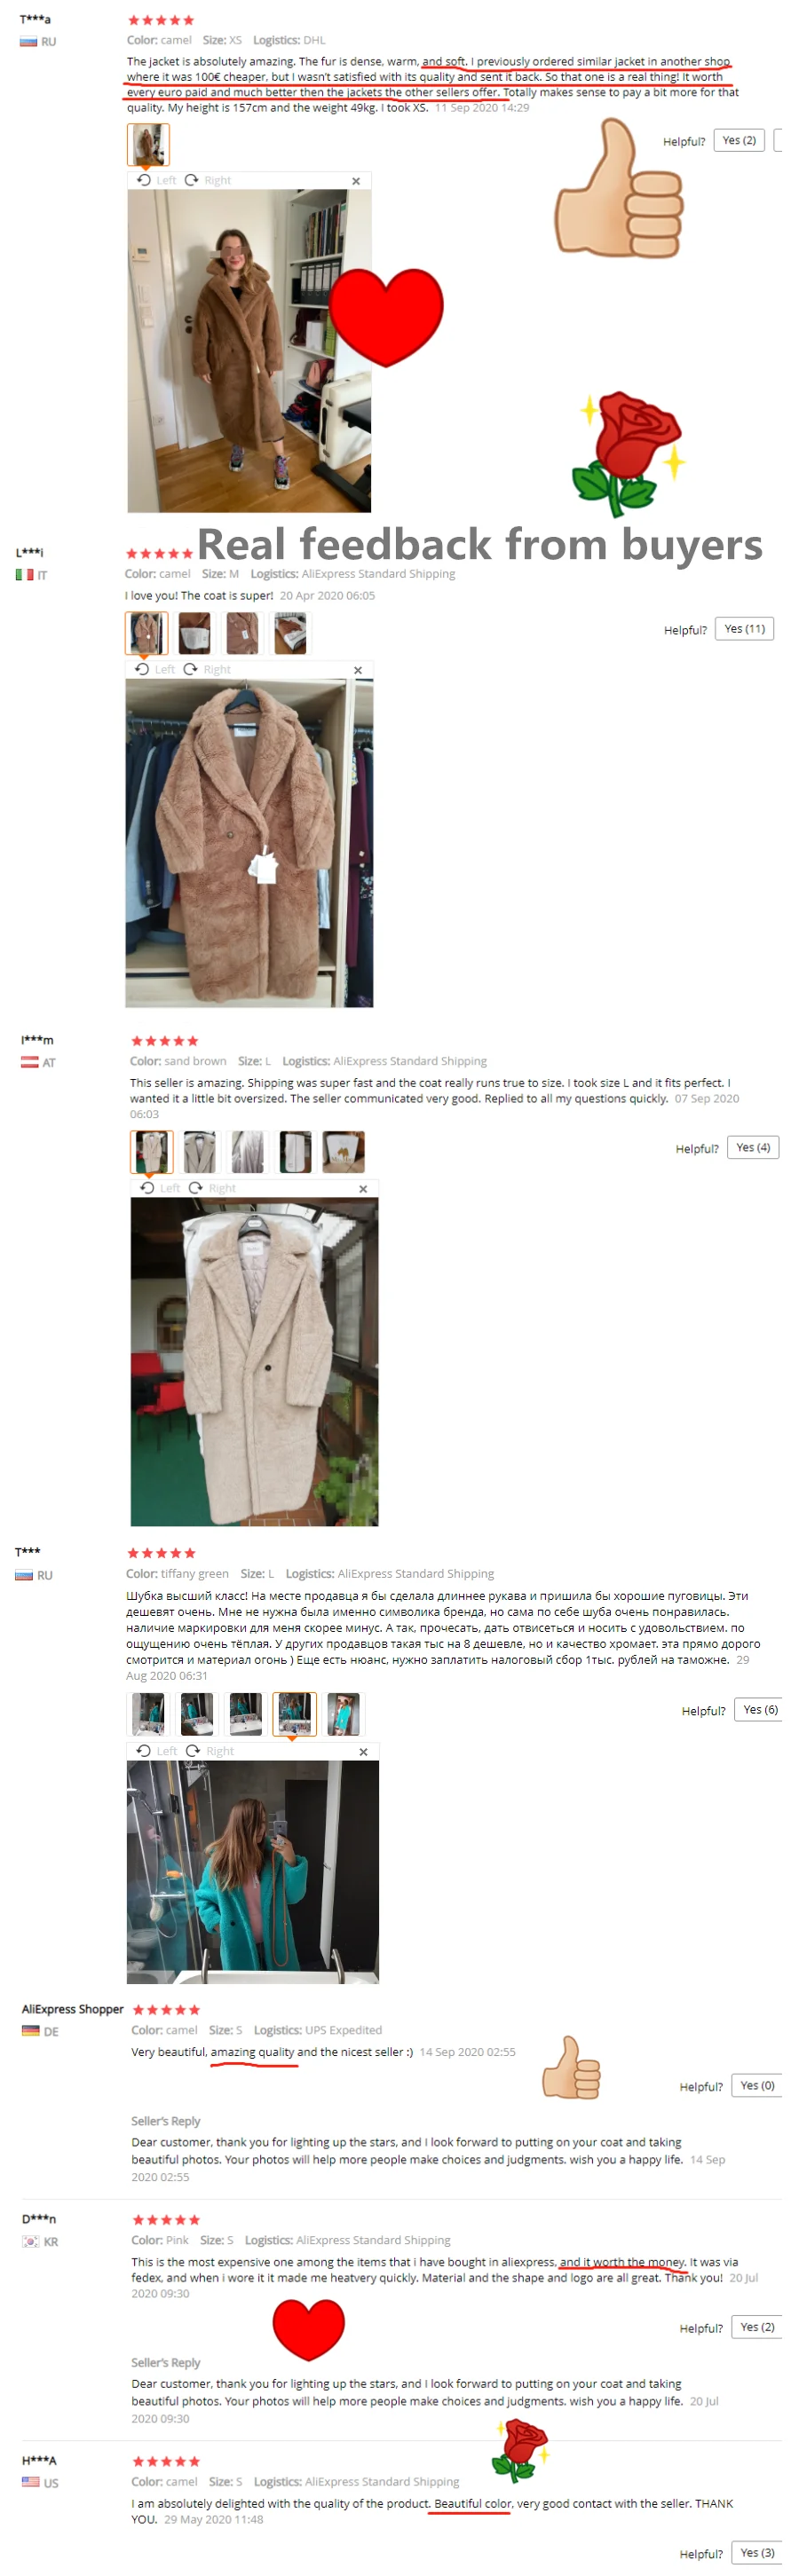
Task: Rotate L***i's coat photo left
Action: coord(155,670)
